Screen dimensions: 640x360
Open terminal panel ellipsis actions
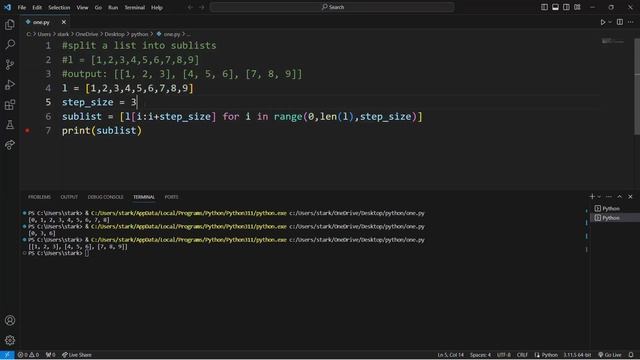point(609,197)
